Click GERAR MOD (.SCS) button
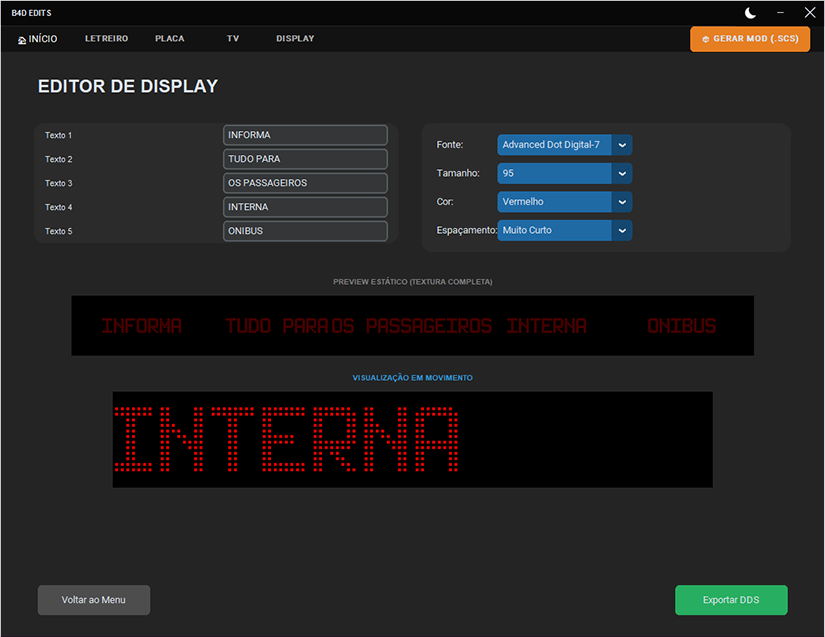This screenshot has height=637, width=825. click(x=750, y=39)
